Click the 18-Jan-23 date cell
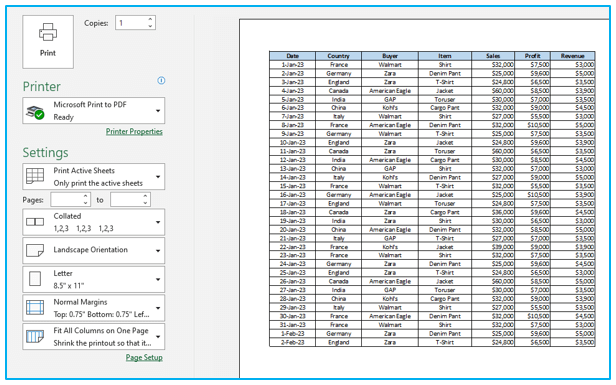 (293, 212)
